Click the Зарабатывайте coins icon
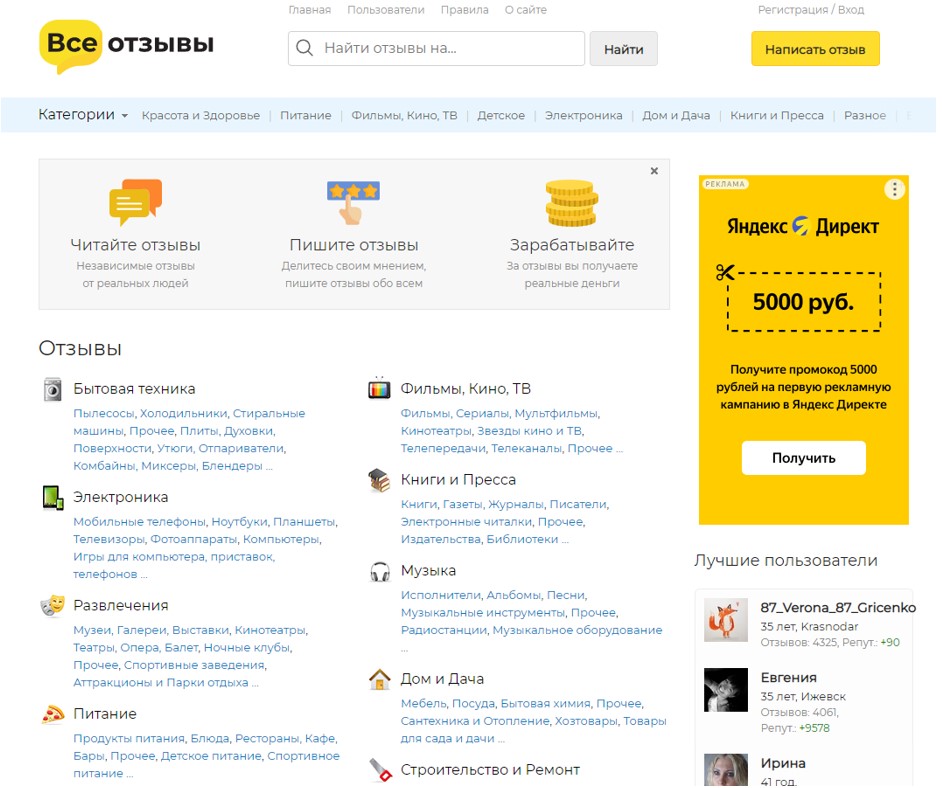Screen dimensions: 942x788 point(571,203)
